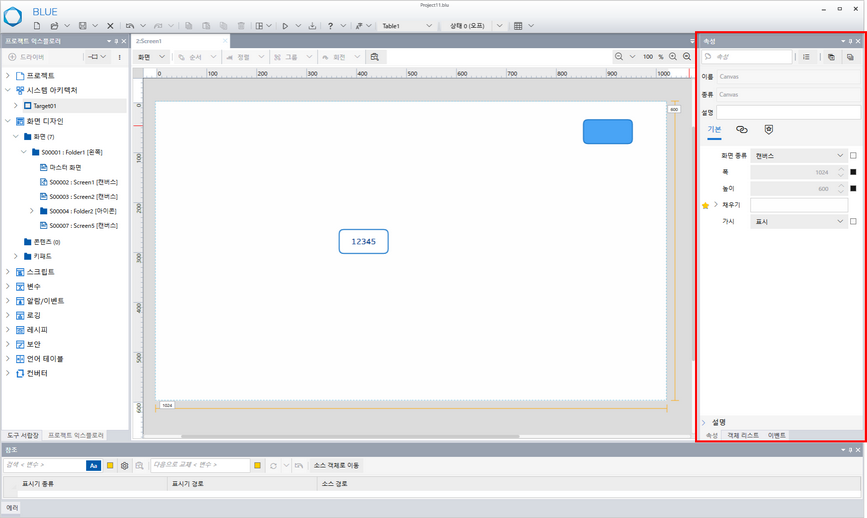Screen dimensions: 867x518
Task: Click the match case 'Aa' icon
Action: pyautogui.click(x=93, y=466)
